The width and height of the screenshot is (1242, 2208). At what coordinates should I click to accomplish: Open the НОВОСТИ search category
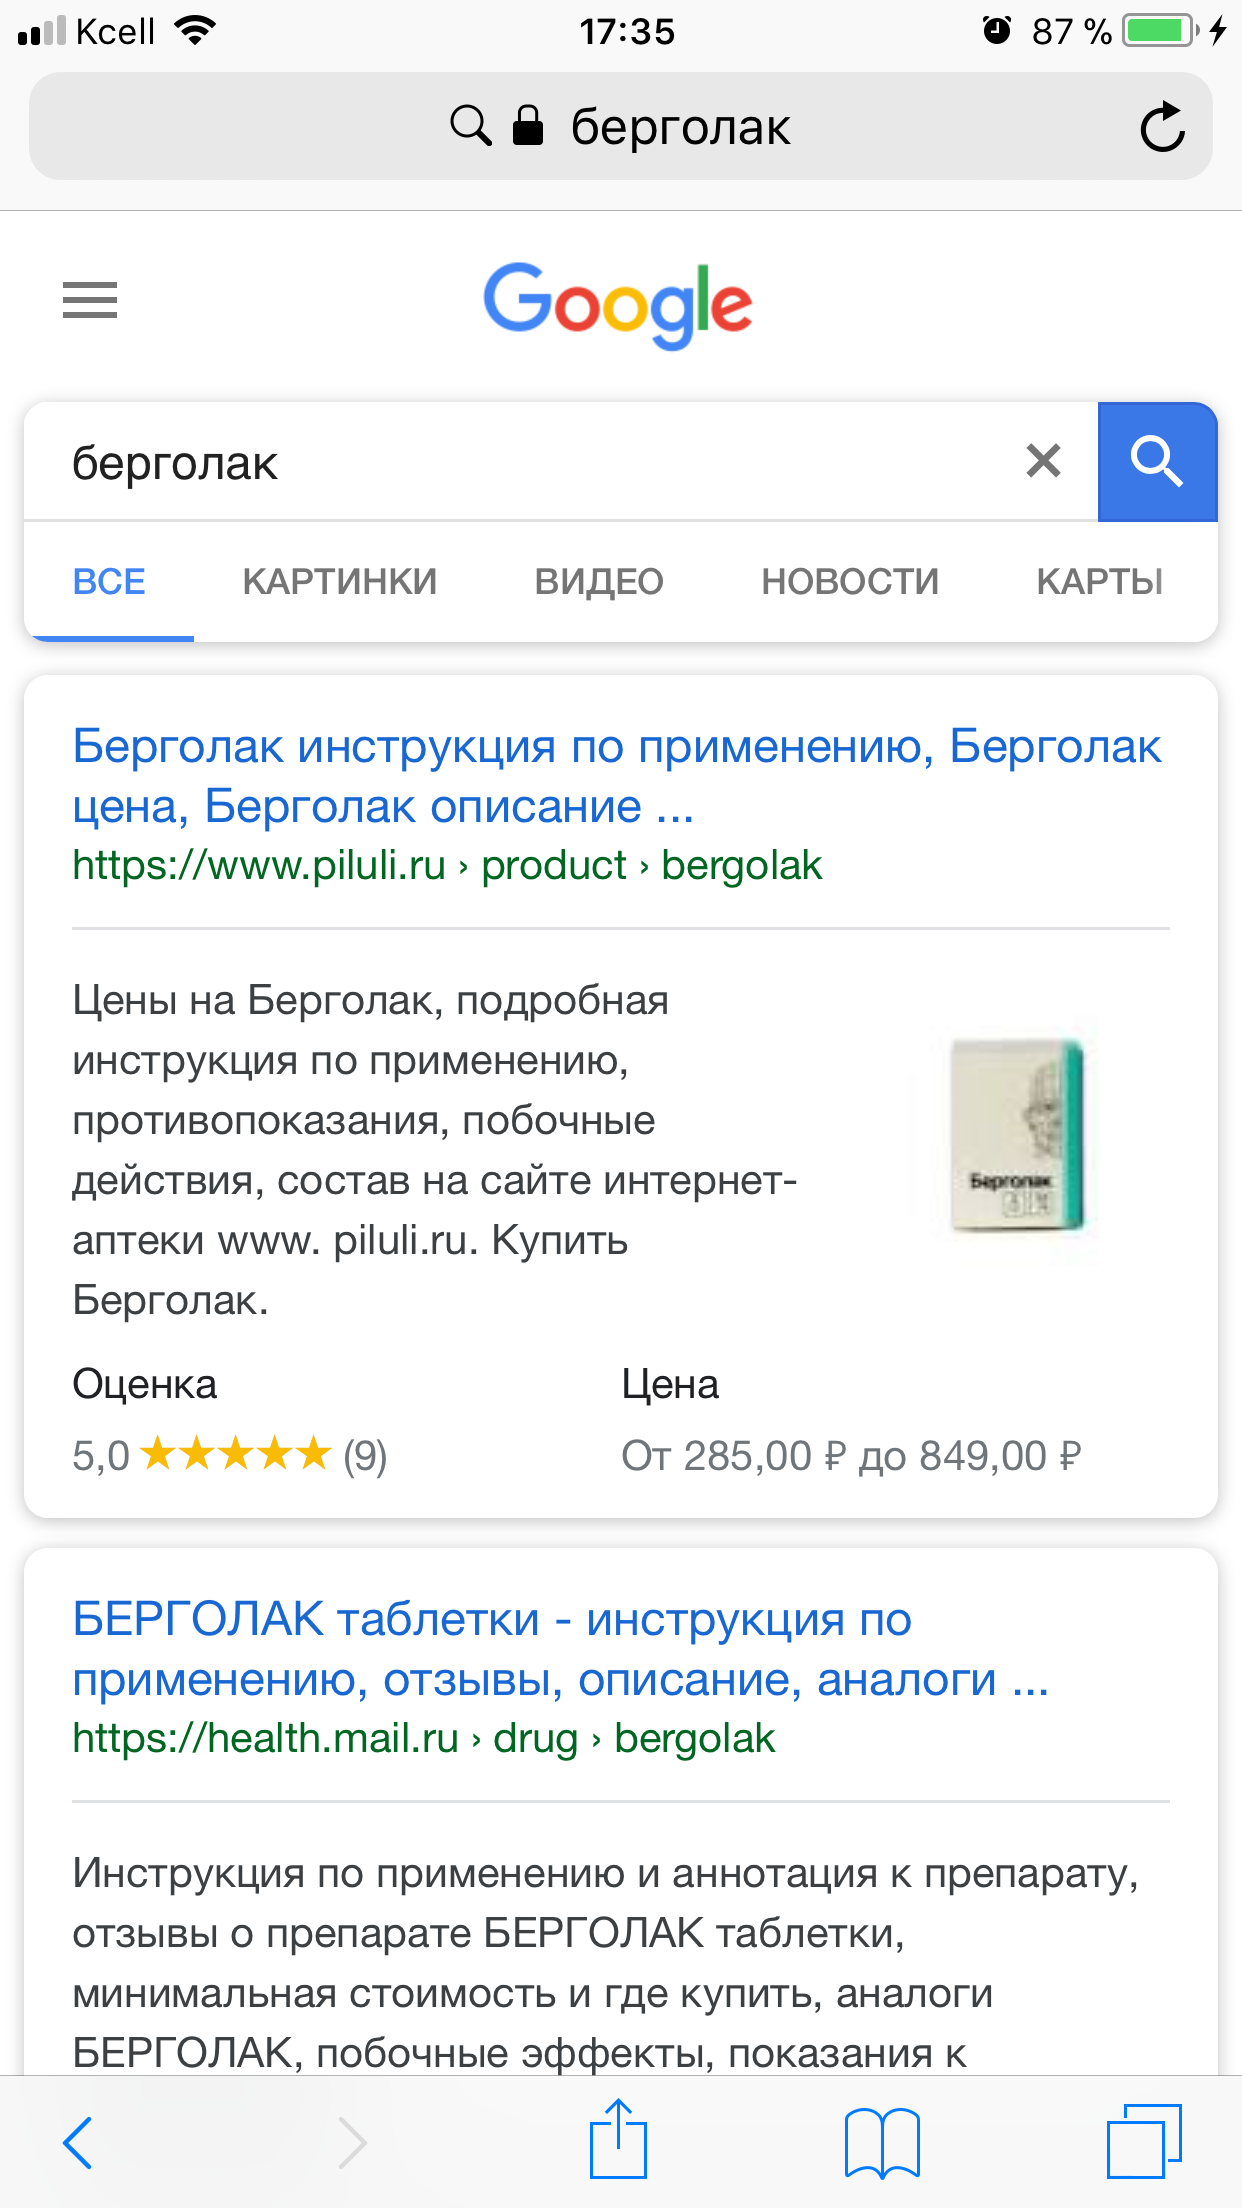(x=849, y=580)
